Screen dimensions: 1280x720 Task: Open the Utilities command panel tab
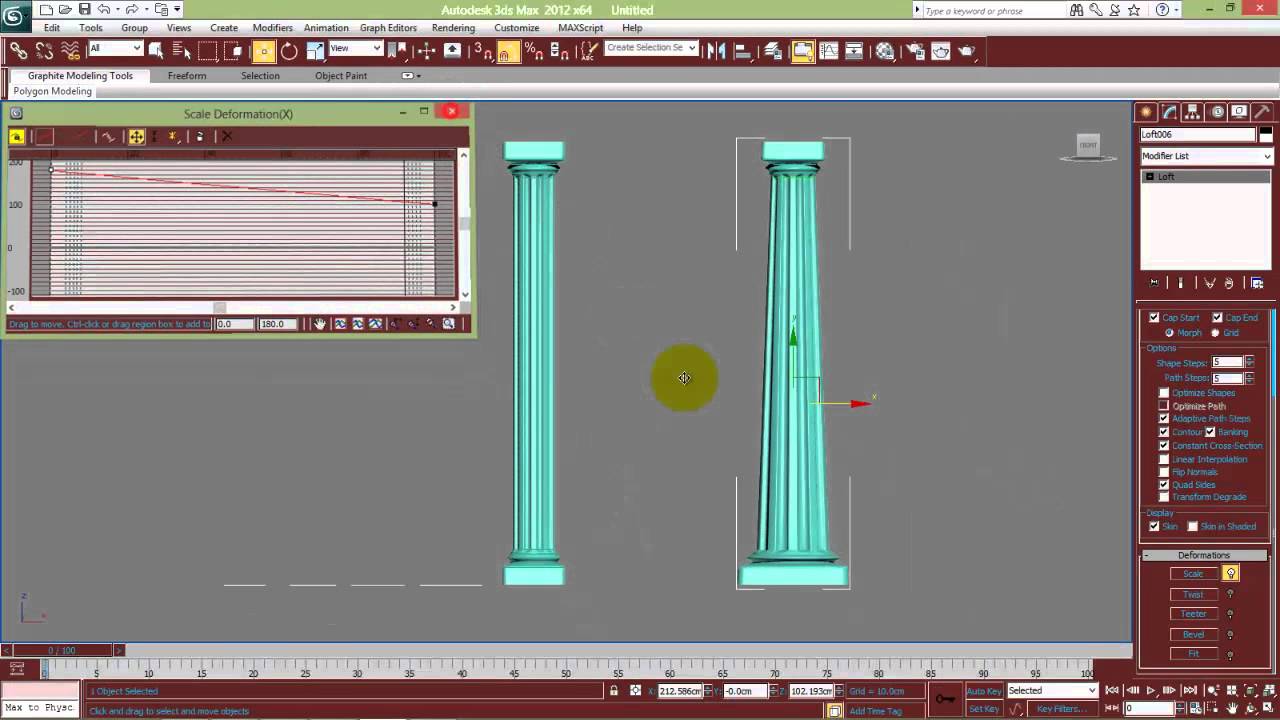click(1262, 112)
